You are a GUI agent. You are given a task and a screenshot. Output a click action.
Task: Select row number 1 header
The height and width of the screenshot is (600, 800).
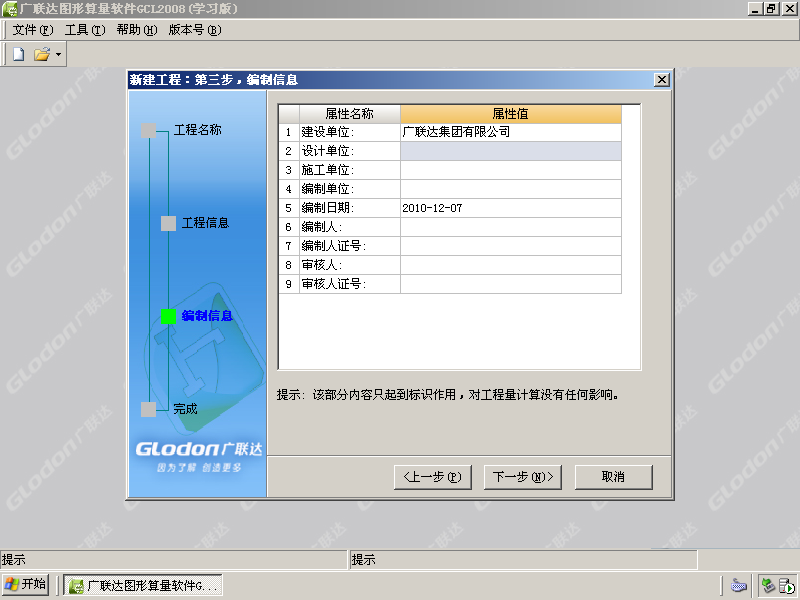[x=289, y=132]
